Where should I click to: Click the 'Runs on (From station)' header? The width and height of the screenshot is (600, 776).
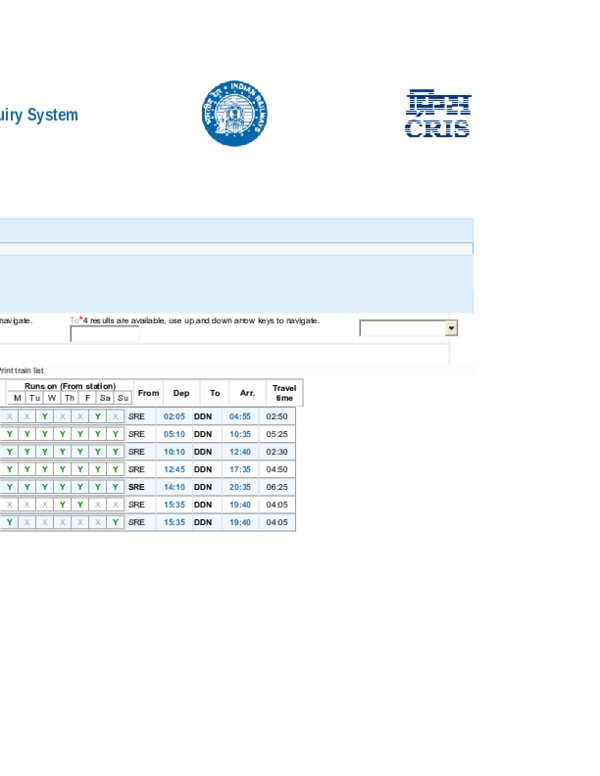tap(70, 386)
